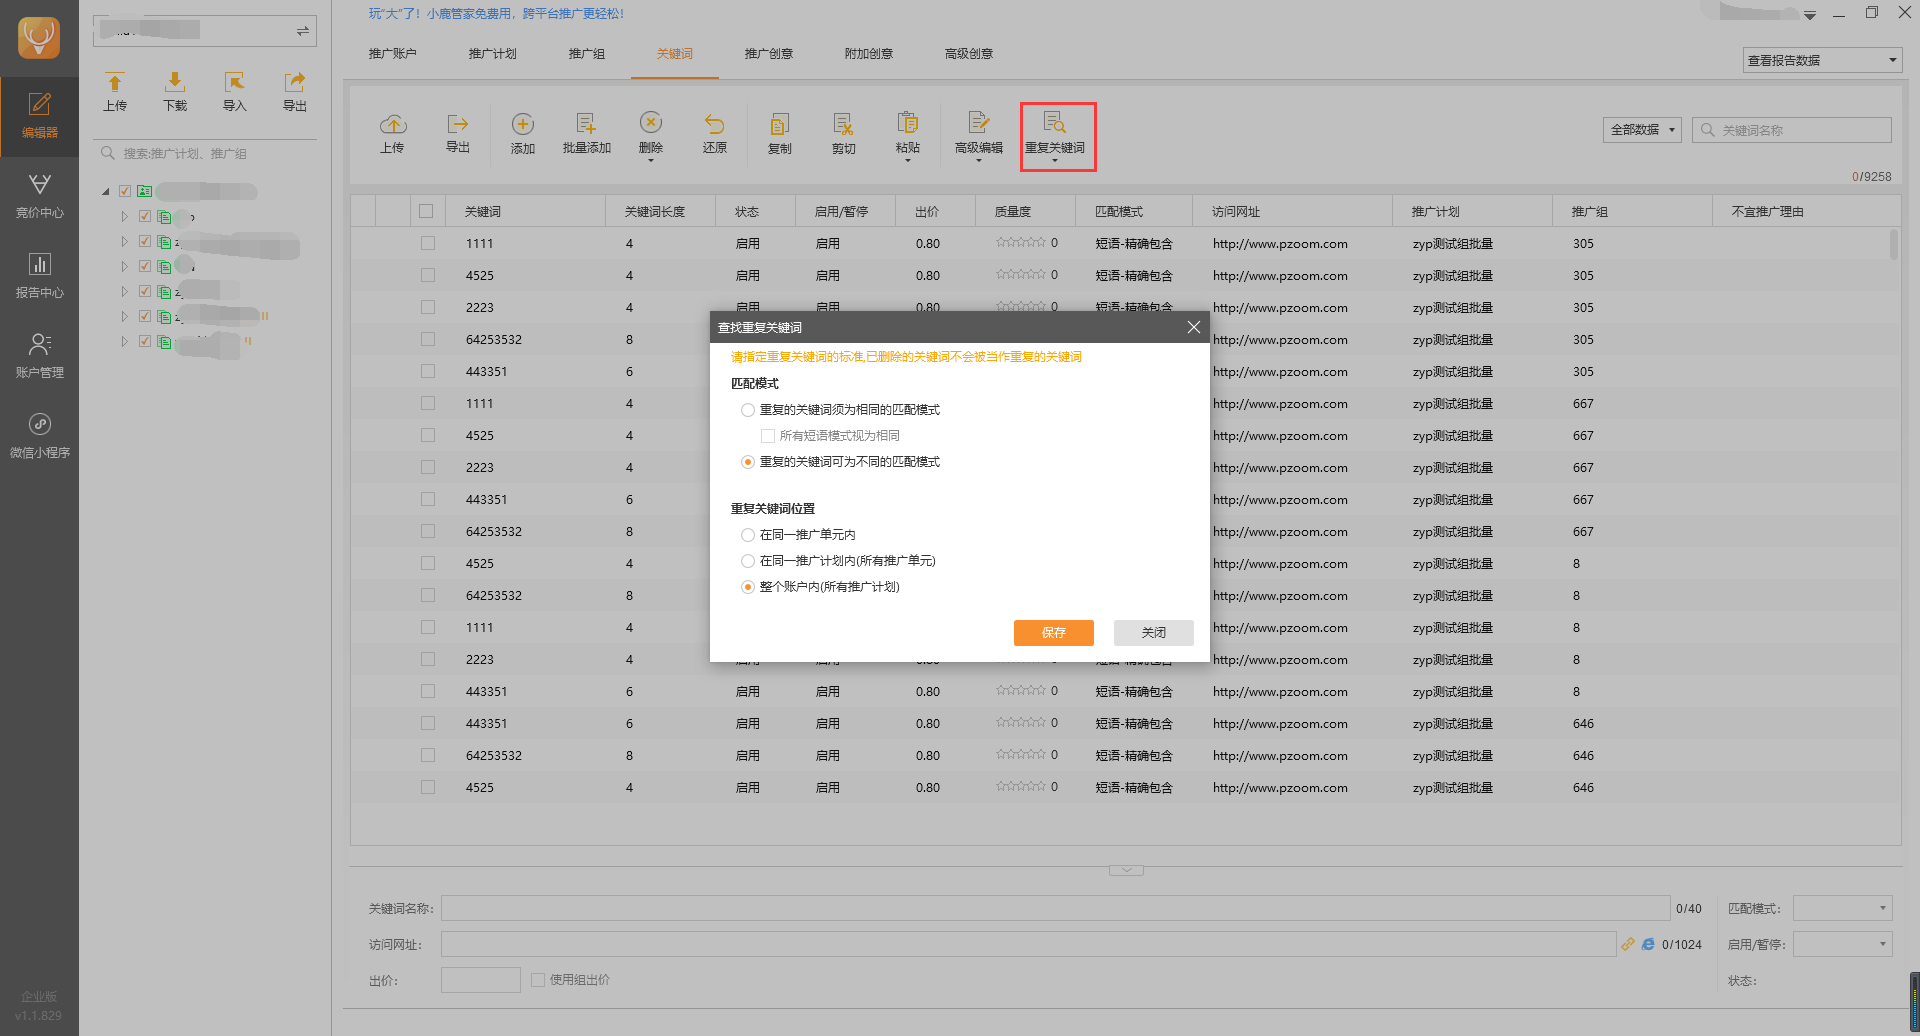The image size is (1920, 1036).
Task: Click the link icon beside 访问网址 field
Action: pyautogui.click(x=1628, y=944)
